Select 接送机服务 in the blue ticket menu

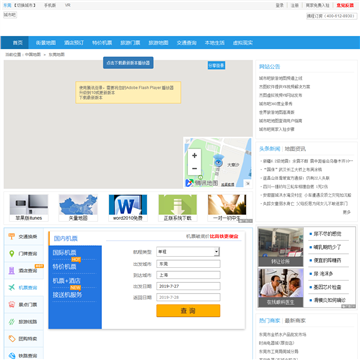[x=67, y=295]
